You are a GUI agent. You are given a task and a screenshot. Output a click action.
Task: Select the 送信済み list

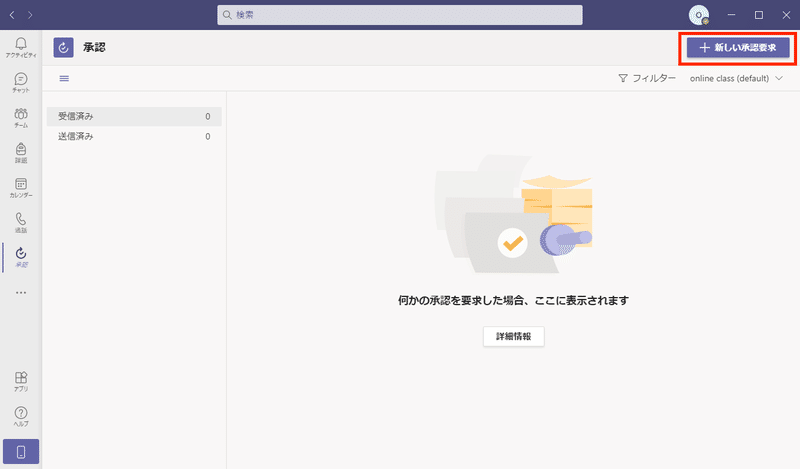click(134, 136)
